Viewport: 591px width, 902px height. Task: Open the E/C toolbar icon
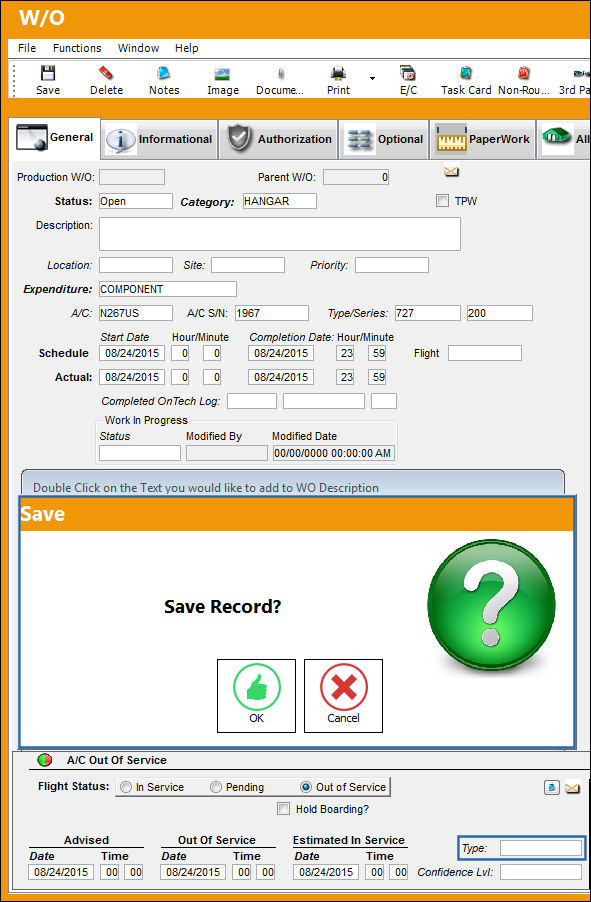coord(408,73)
